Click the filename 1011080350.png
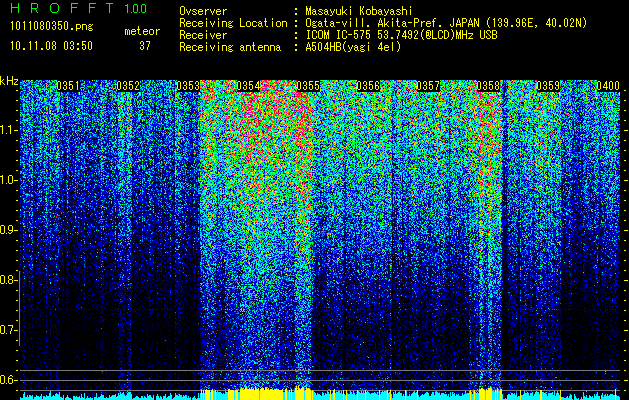The height and width of the screenshot is (400, 629). tap(52, 26)
